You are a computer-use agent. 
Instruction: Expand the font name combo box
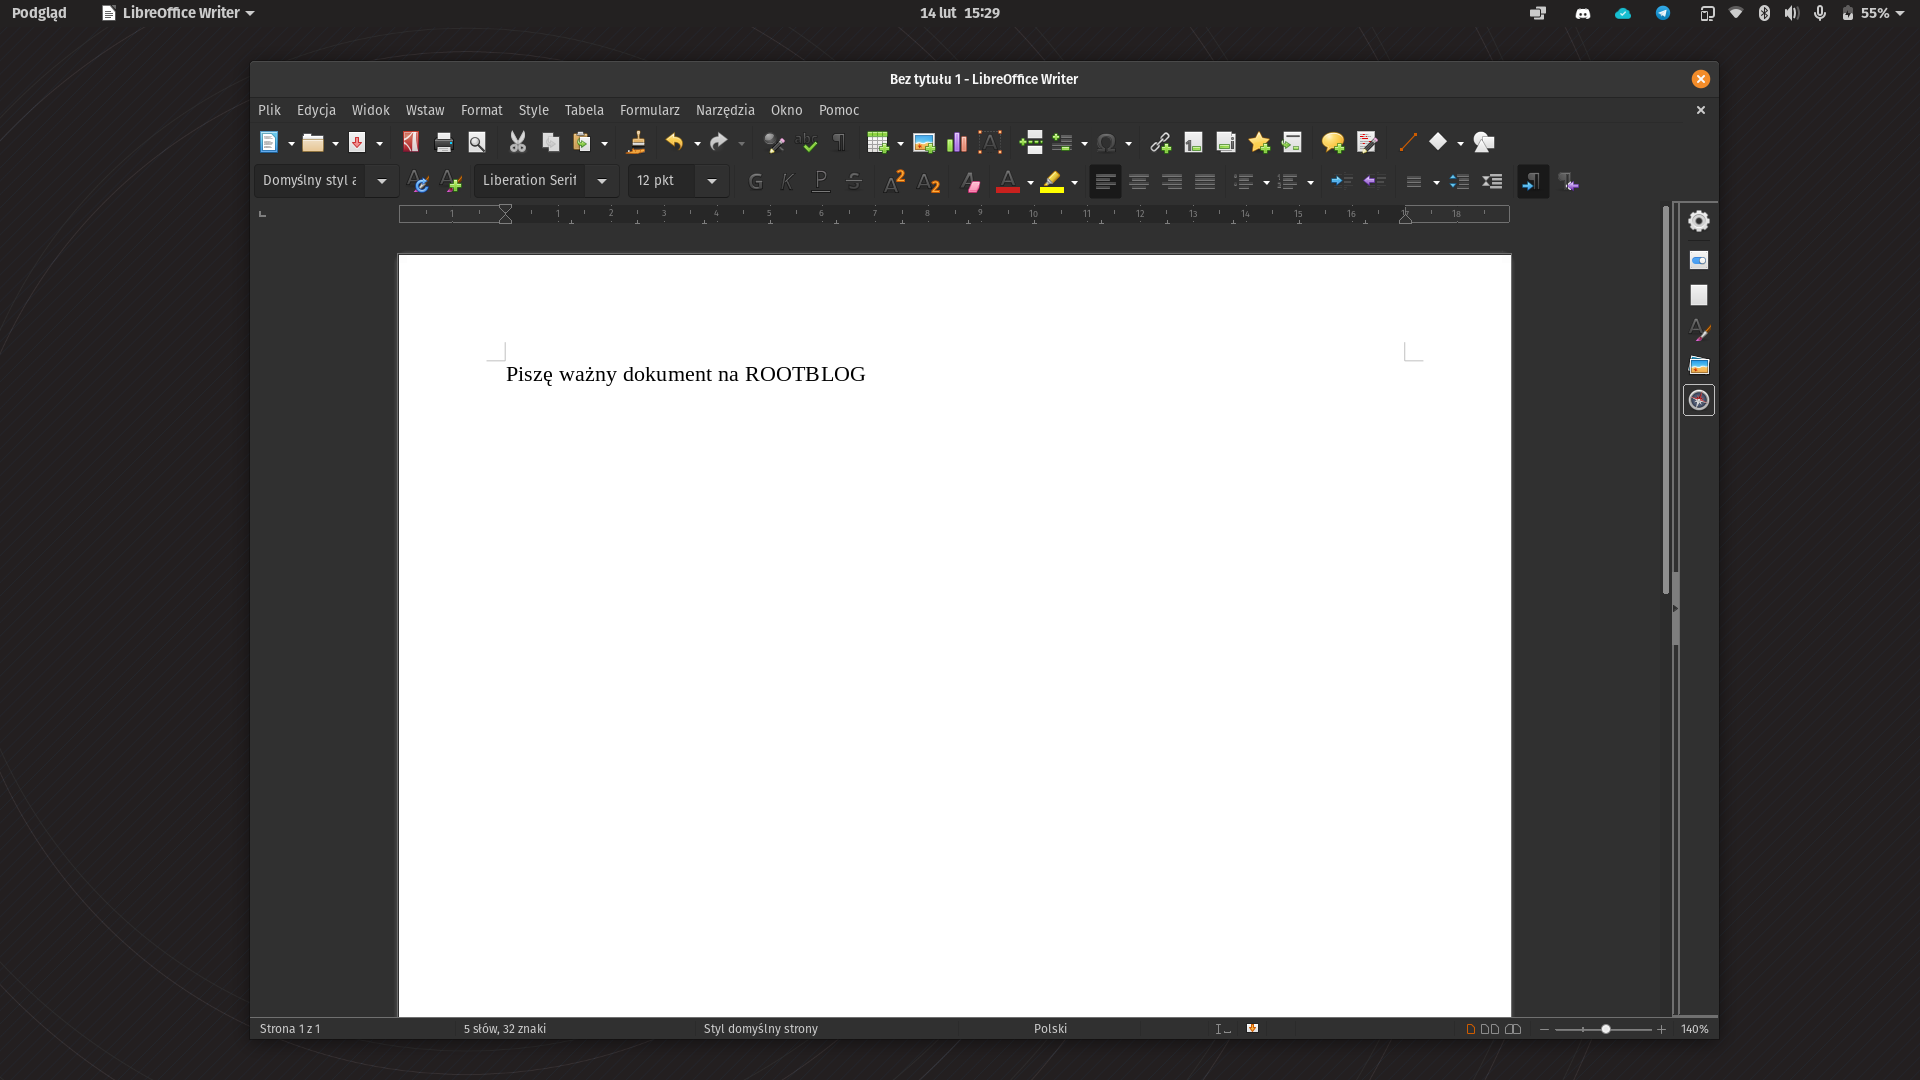pos(601,181)
